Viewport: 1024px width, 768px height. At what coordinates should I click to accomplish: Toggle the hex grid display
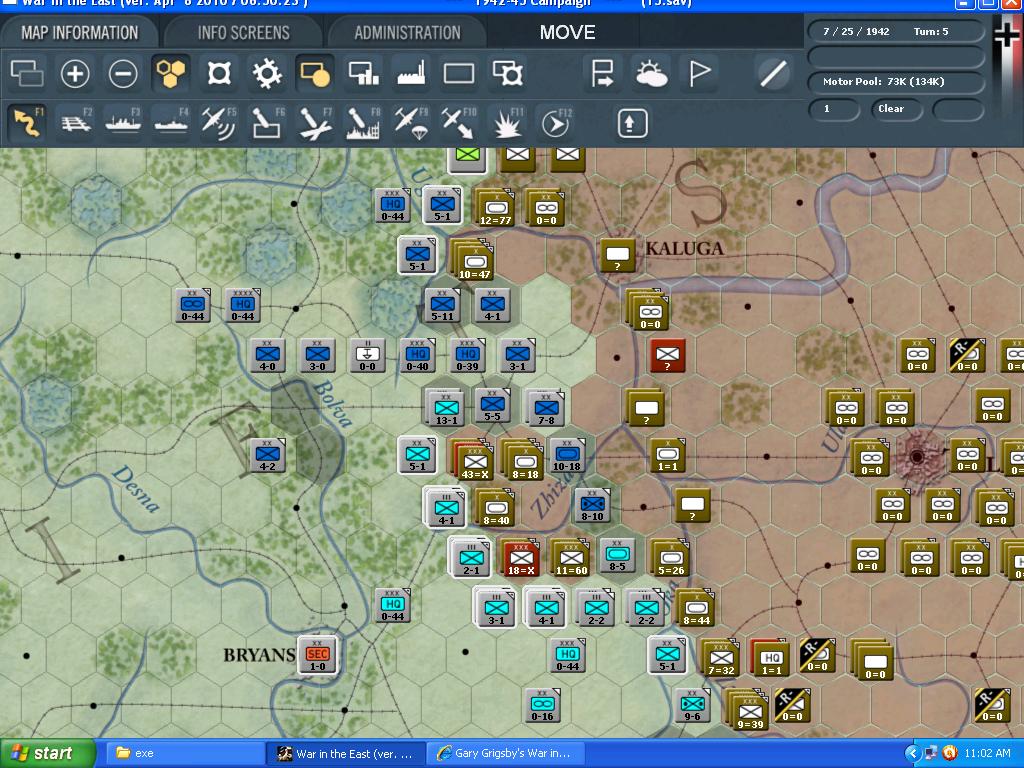click(x=171, y=73)
